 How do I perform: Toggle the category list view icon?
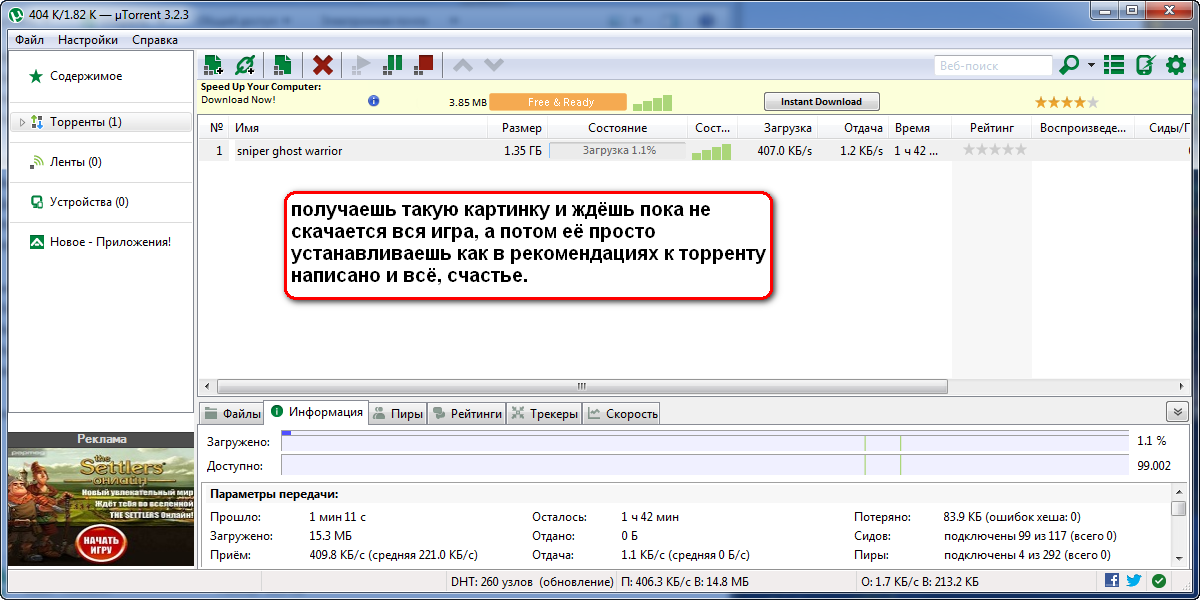click(1114, 65)
